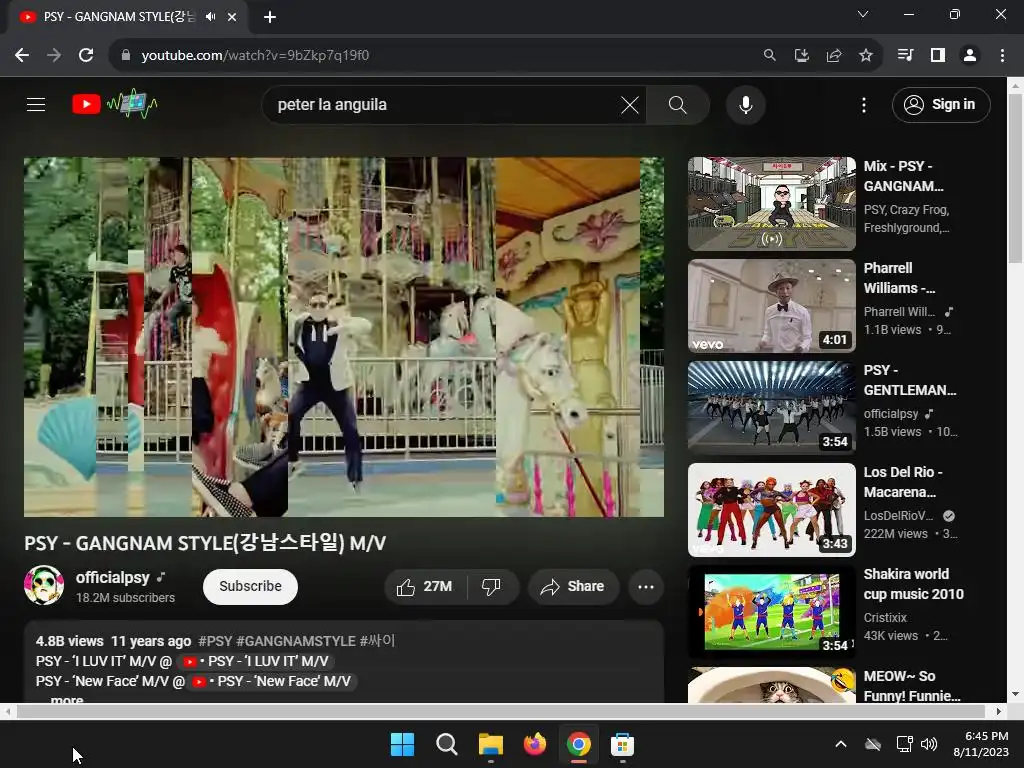Toggle Chrome side panel

938,56
